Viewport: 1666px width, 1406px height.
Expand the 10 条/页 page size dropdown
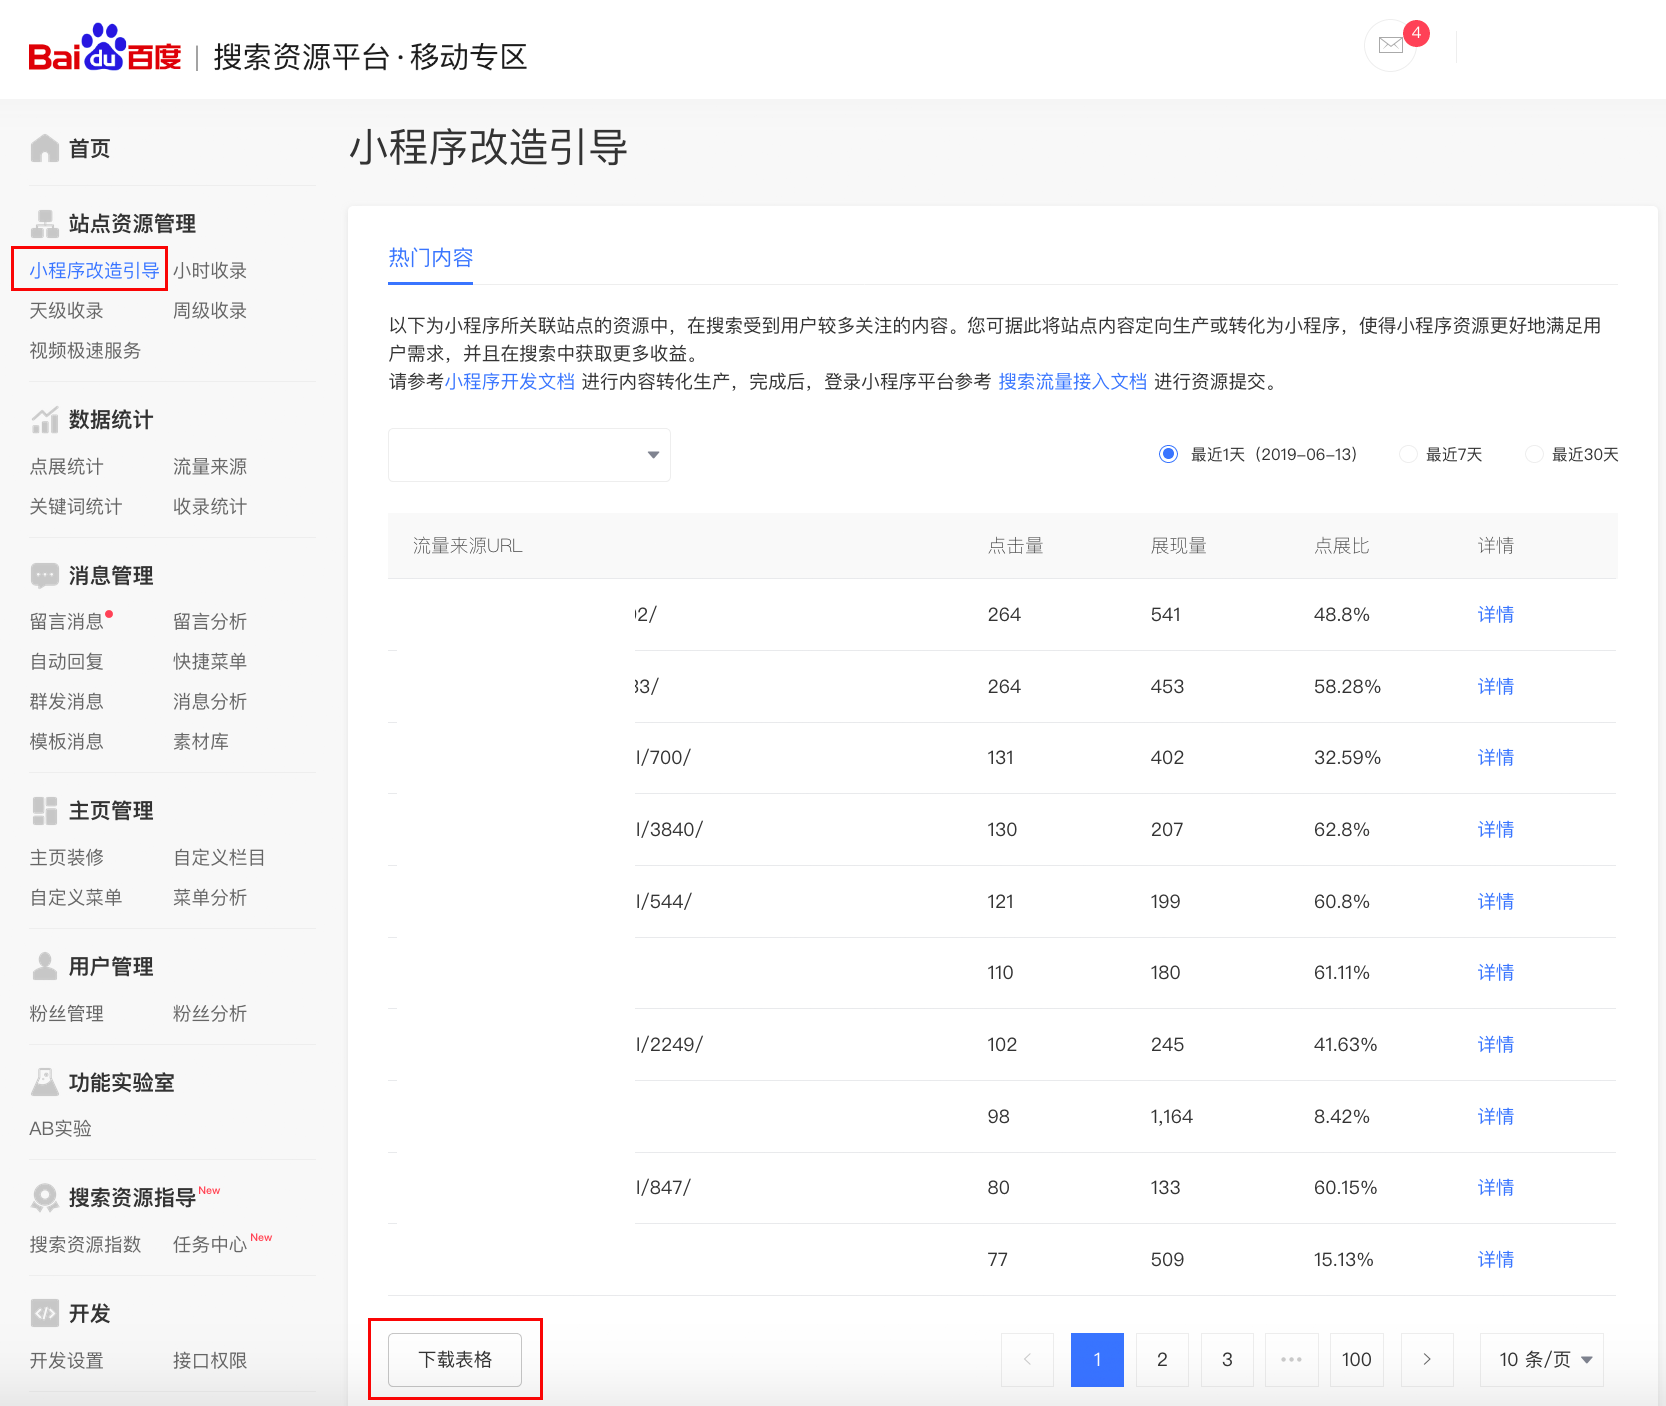pyautogui.click(x=1541, y=1360)
